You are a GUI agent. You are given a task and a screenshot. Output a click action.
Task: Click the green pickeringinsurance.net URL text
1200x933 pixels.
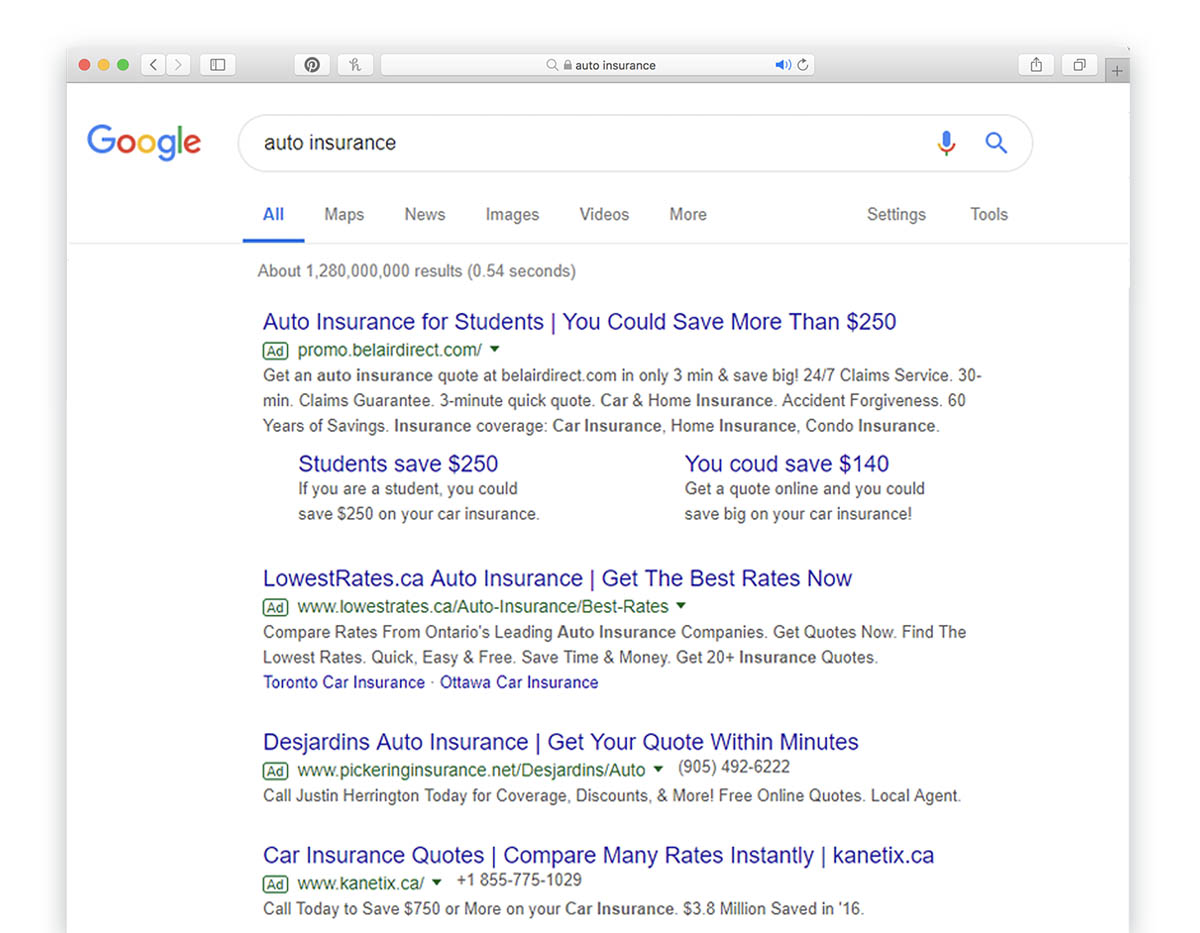tap(472, 770)
